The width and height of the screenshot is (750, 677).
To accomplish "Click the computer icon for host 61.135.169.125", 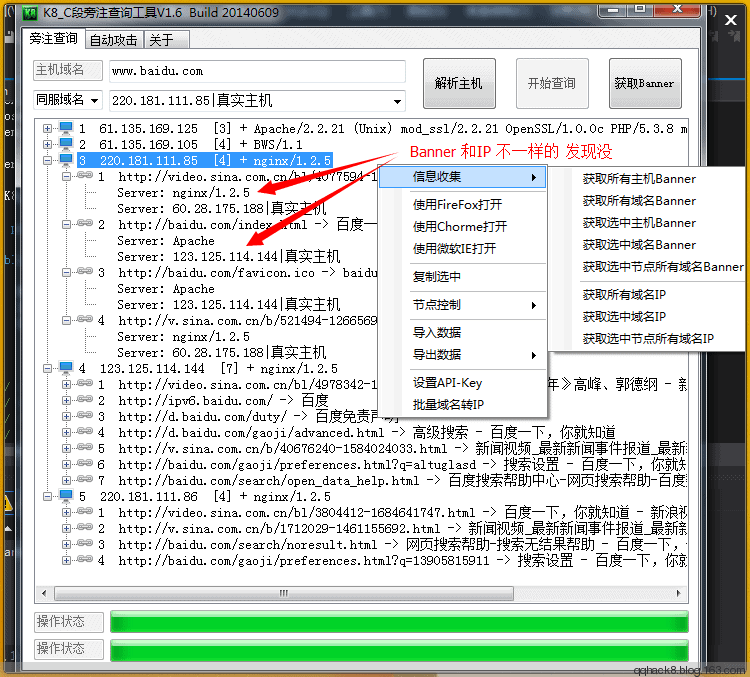I will tap(66, 128).
